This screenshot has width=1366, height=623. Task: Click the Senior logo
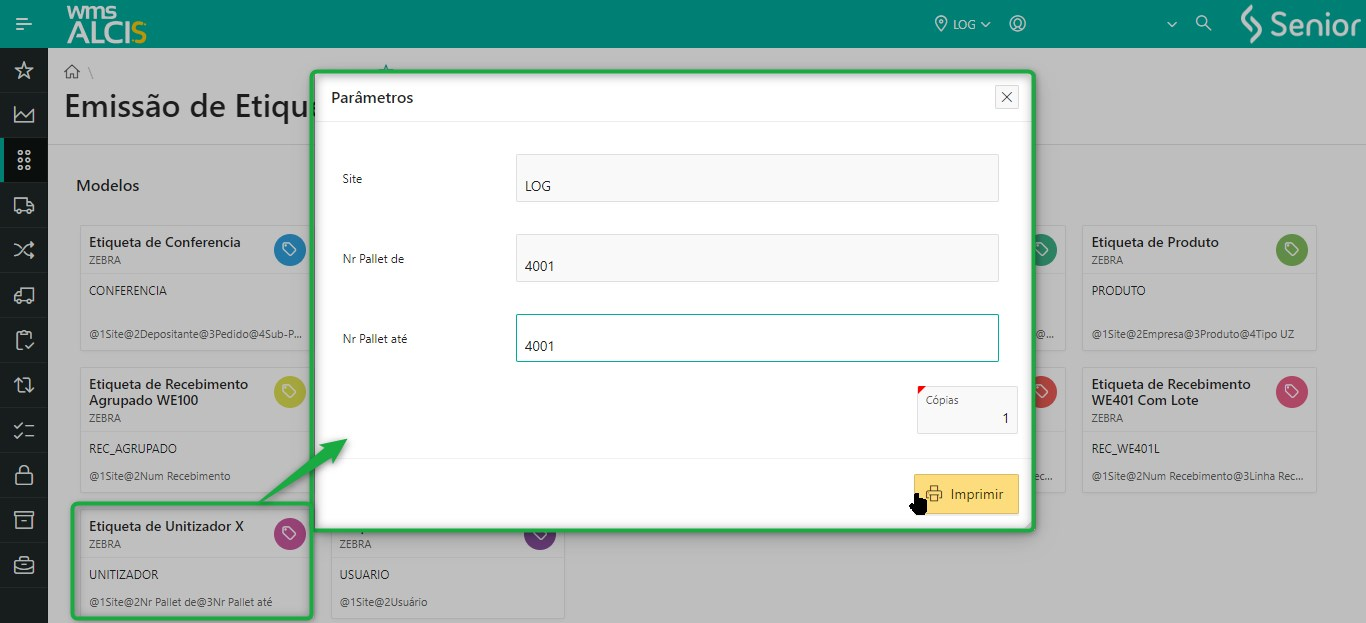[1300, 24]
